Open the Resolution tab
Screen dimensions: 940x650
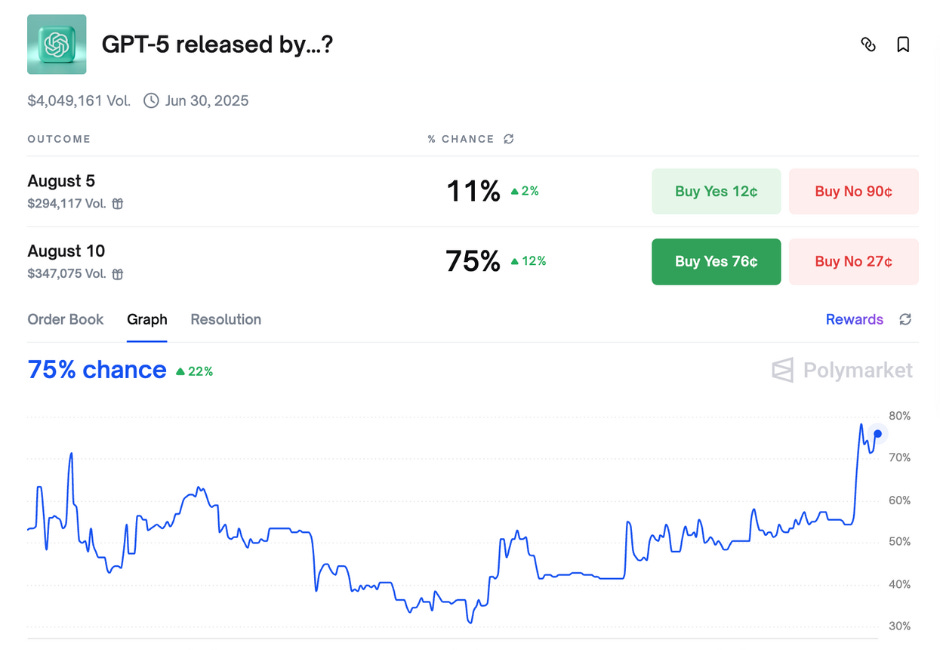(226, 320)
